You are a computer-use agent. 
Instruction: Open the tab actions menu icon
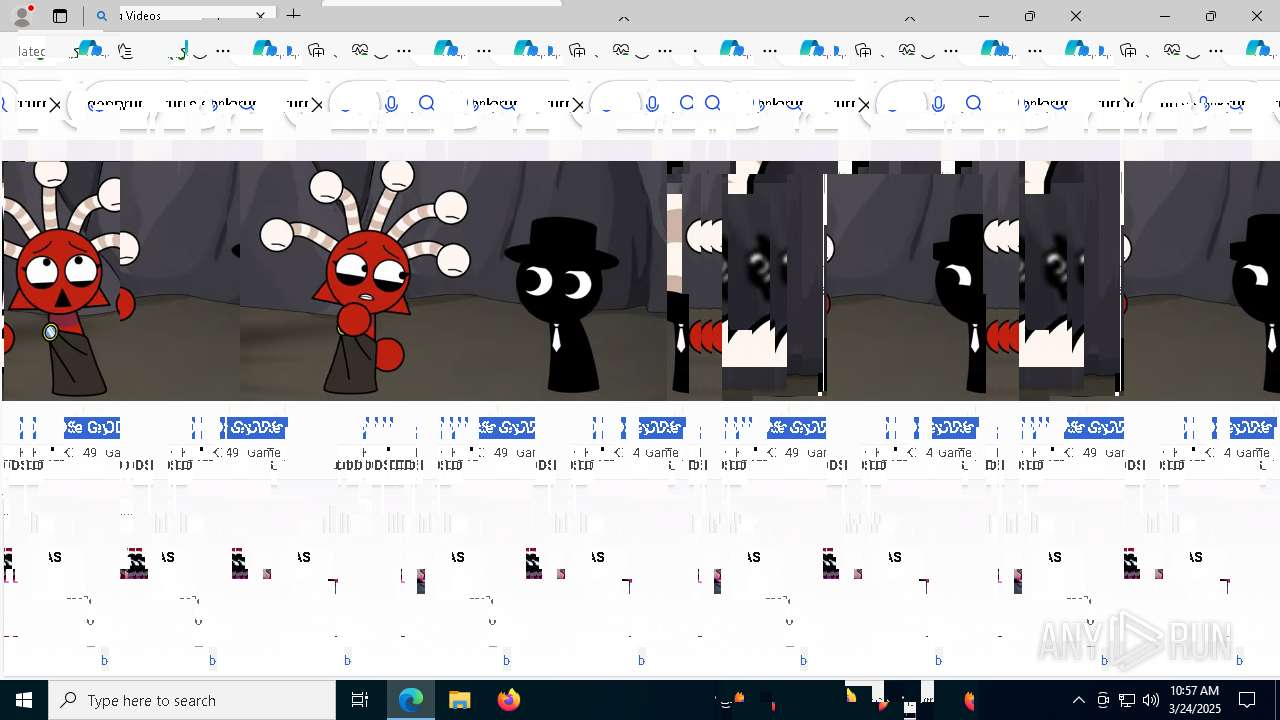[x=60, y=16]
